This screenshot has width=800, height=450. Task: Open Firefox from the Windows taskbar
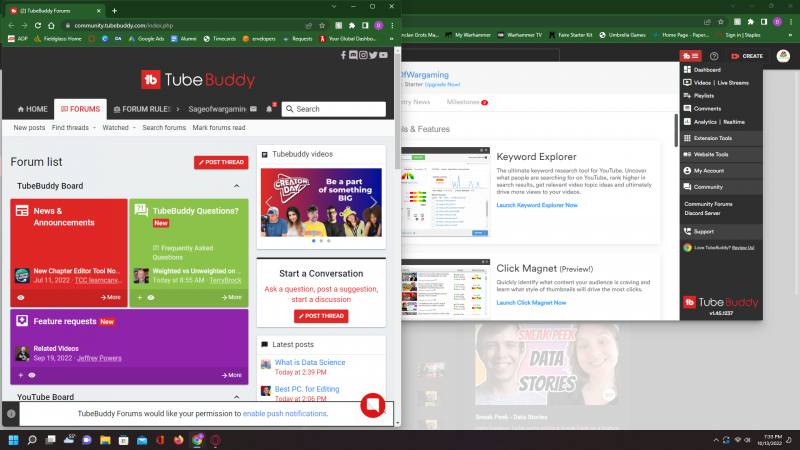click(x=178, y=440)
